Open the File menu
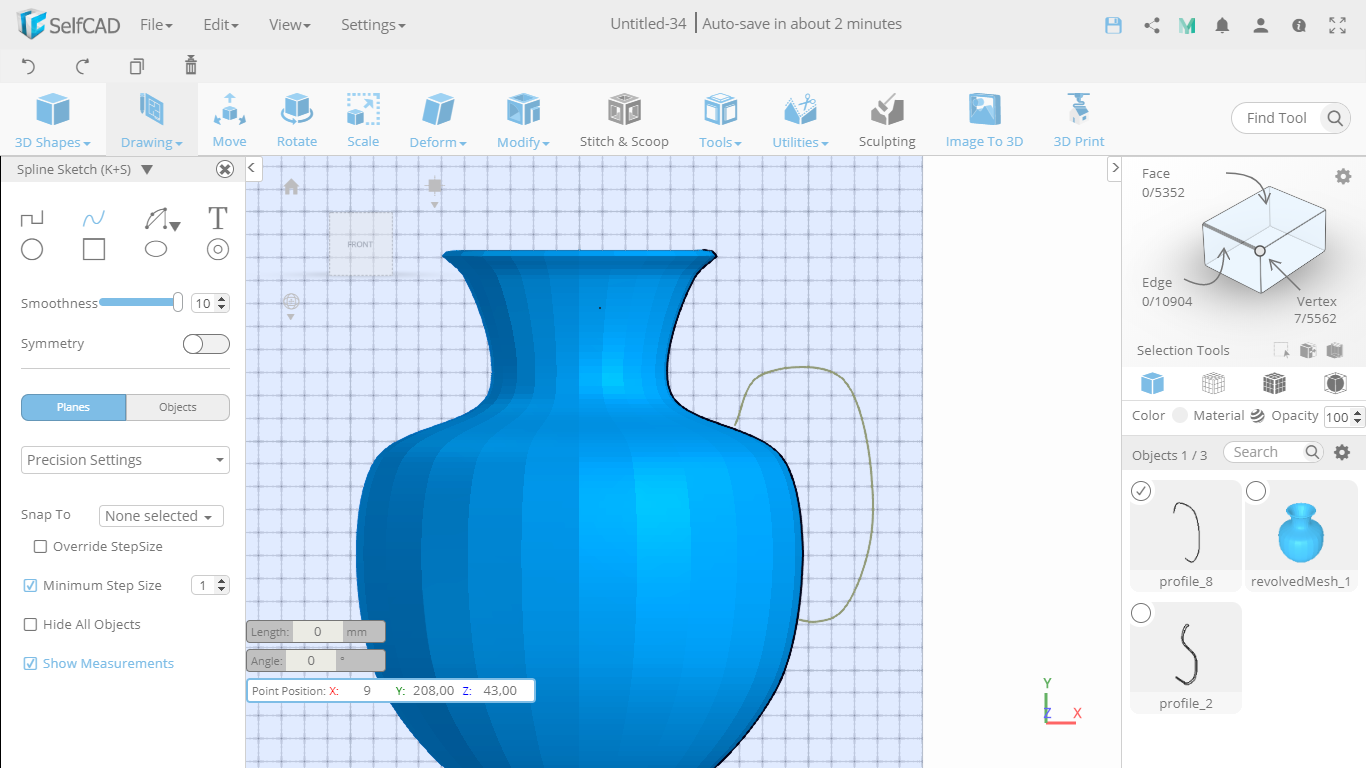 (156, 24)
